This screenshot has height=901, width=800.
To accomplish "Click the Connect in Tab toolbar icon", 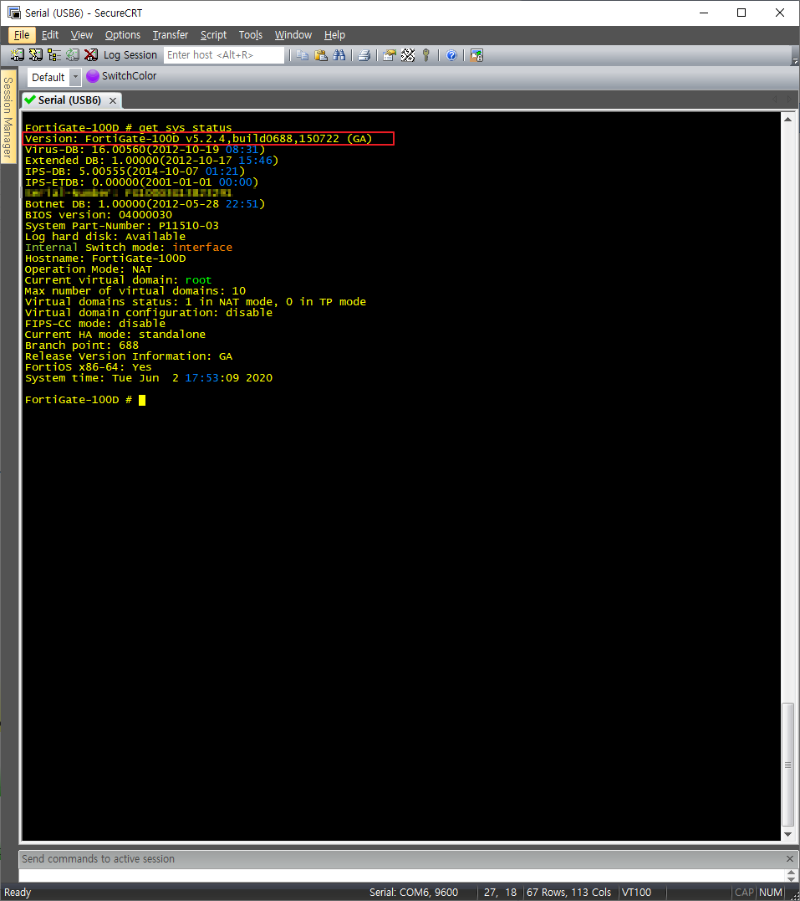I will pos(54,55).
